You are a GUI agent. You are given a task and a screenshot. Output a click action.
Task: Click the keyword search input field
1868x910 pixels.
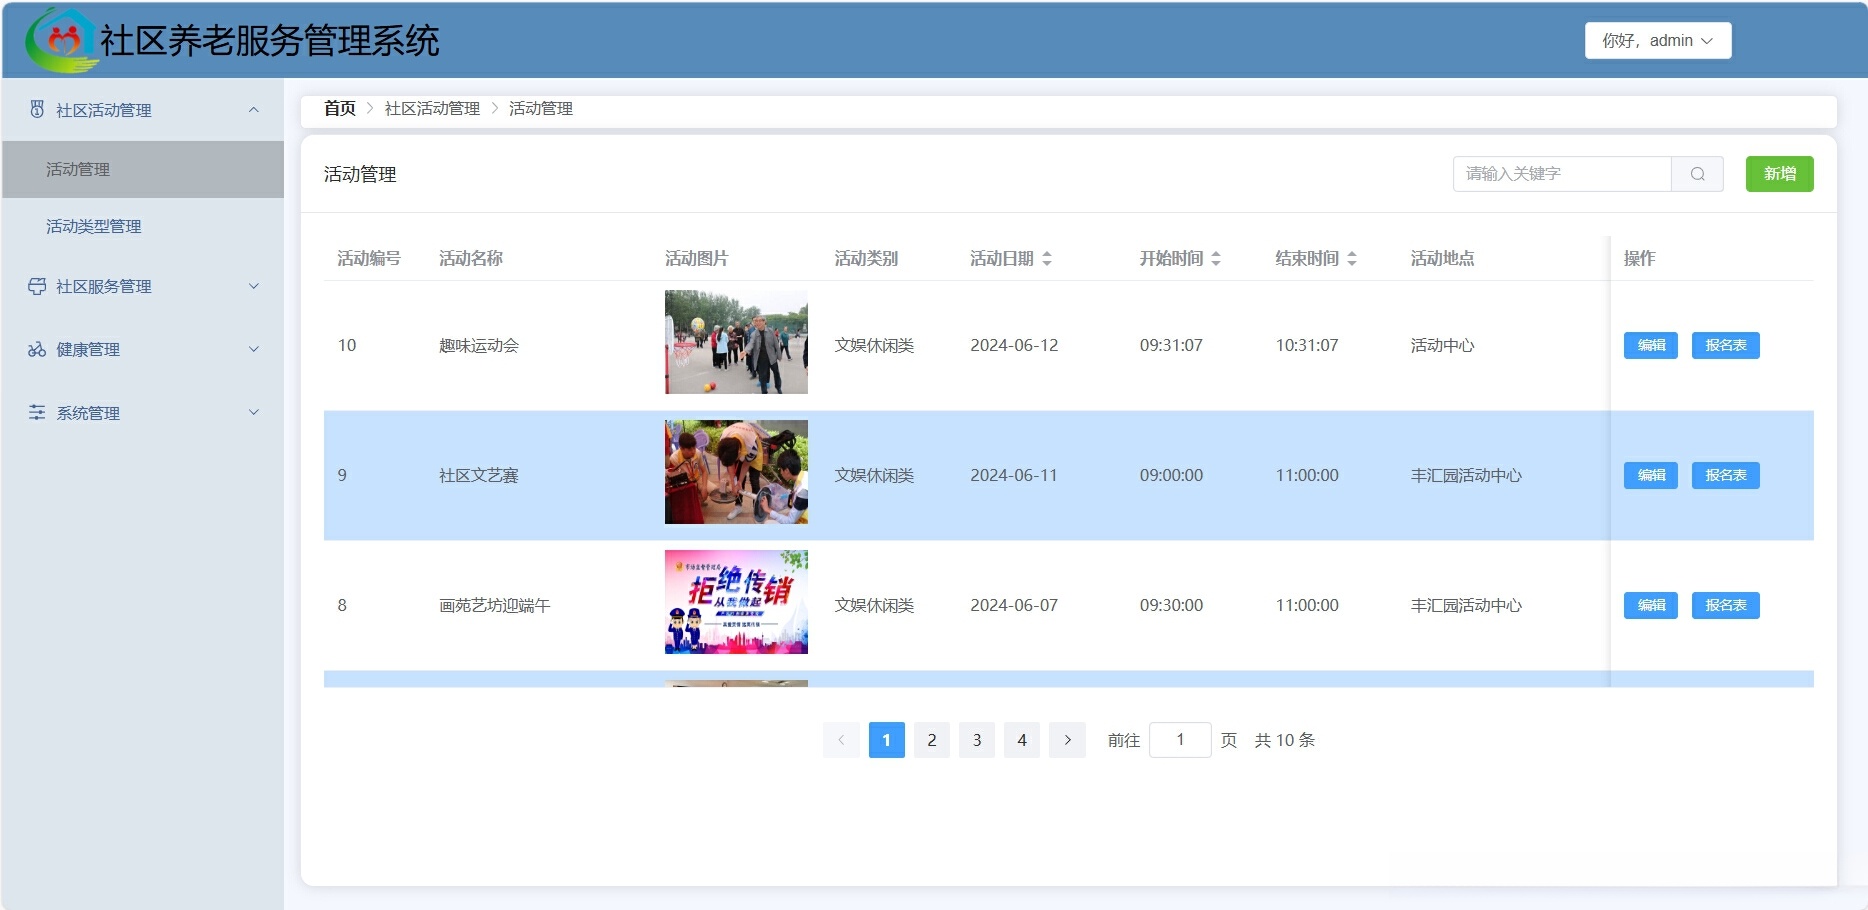point(1561,174)
